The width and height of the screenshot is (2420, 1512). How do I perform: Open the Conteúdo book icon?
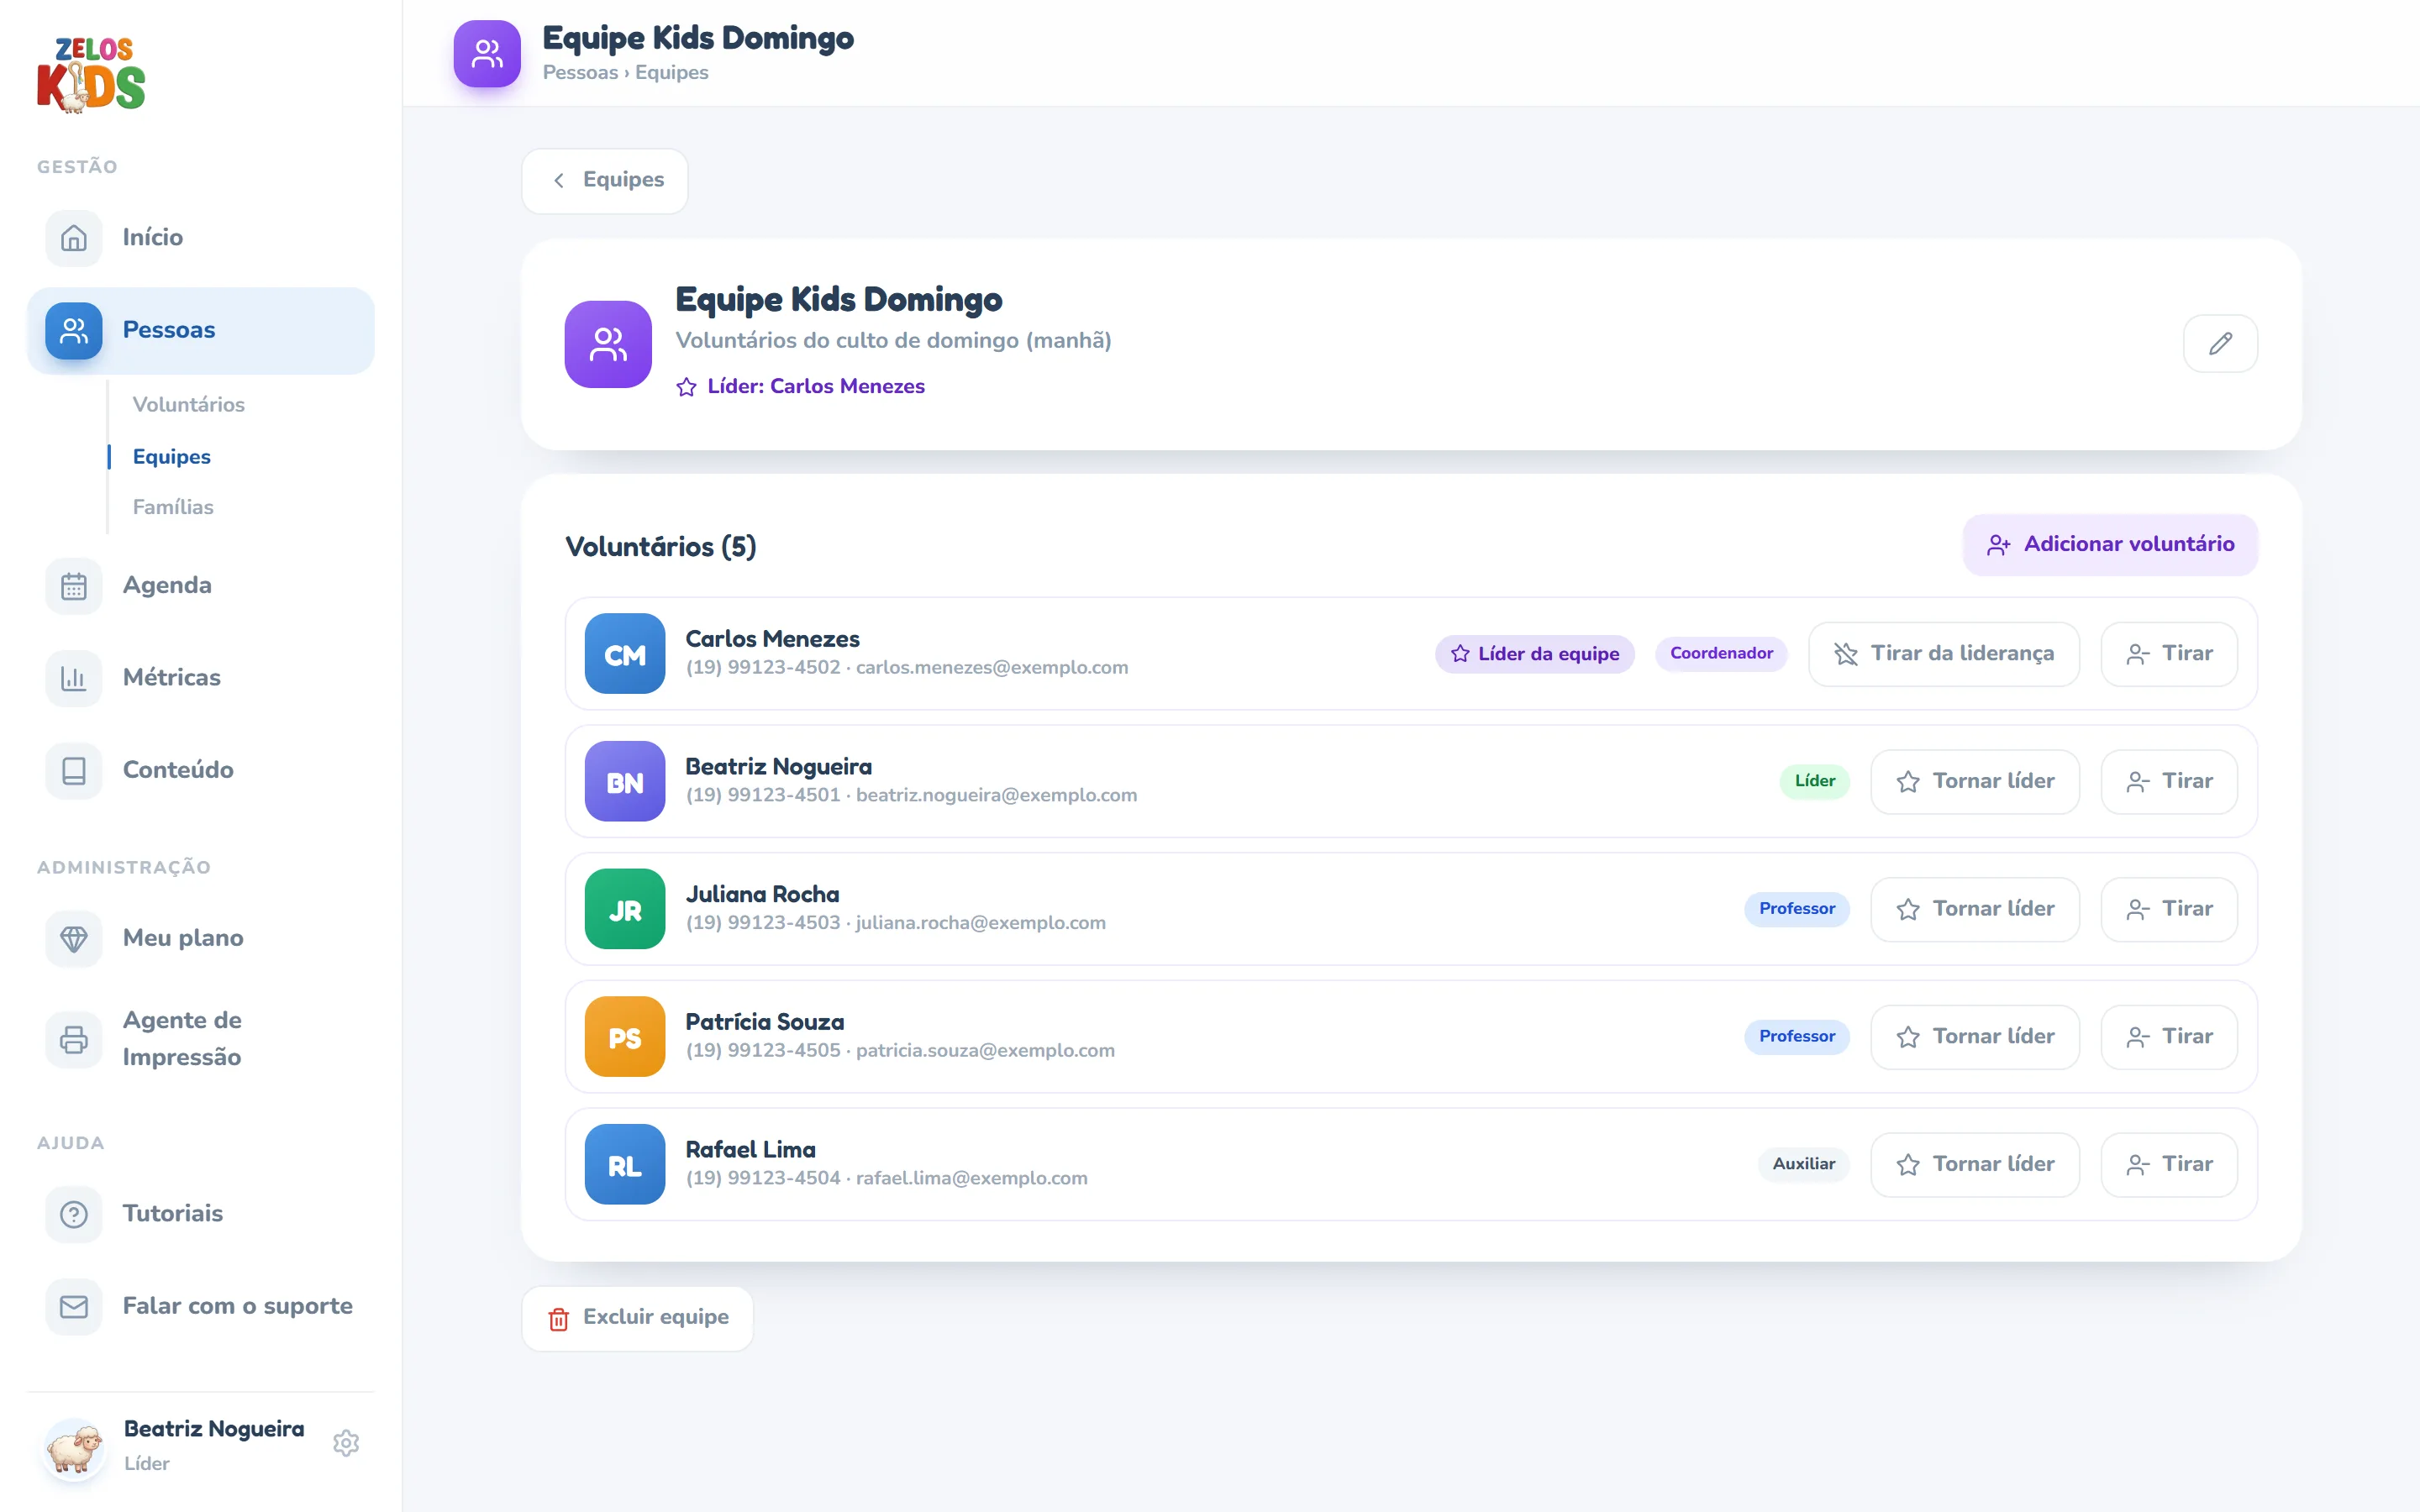74,770
